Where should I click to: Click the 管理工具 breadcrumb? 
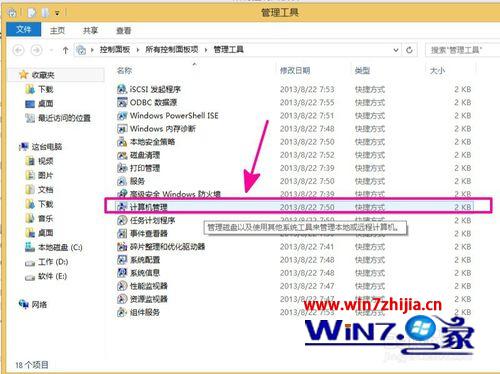(228, 50)
